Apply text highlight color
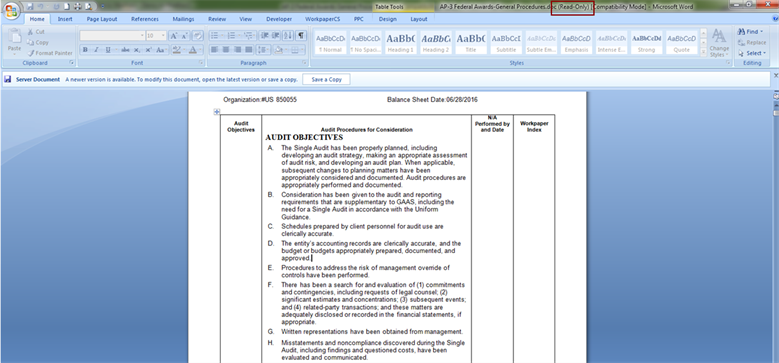The width and height of the screenshot is (779, 363). (x=177, y=50)
